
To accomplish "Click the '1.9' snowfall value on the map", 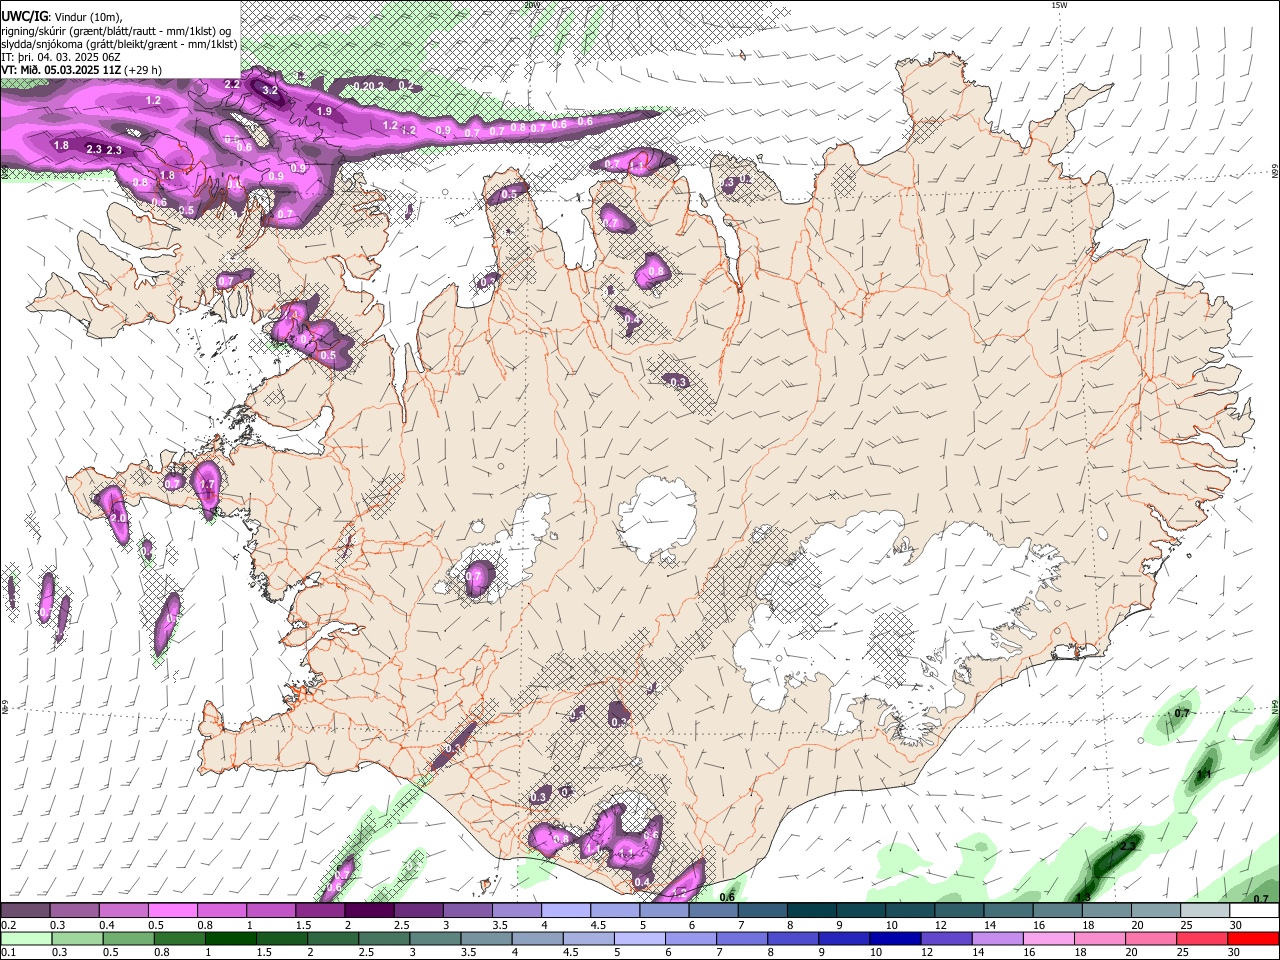I will point(324,111).
